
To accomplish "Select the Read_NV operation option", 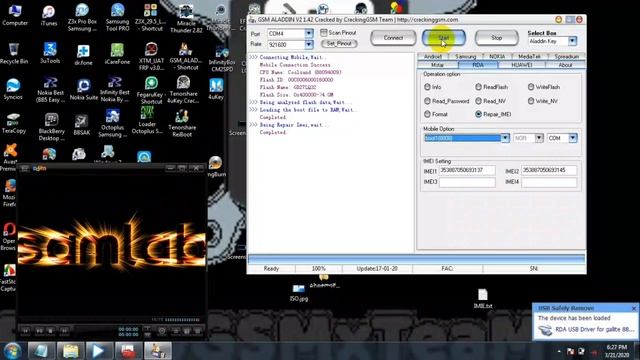I will pos(490,101).
